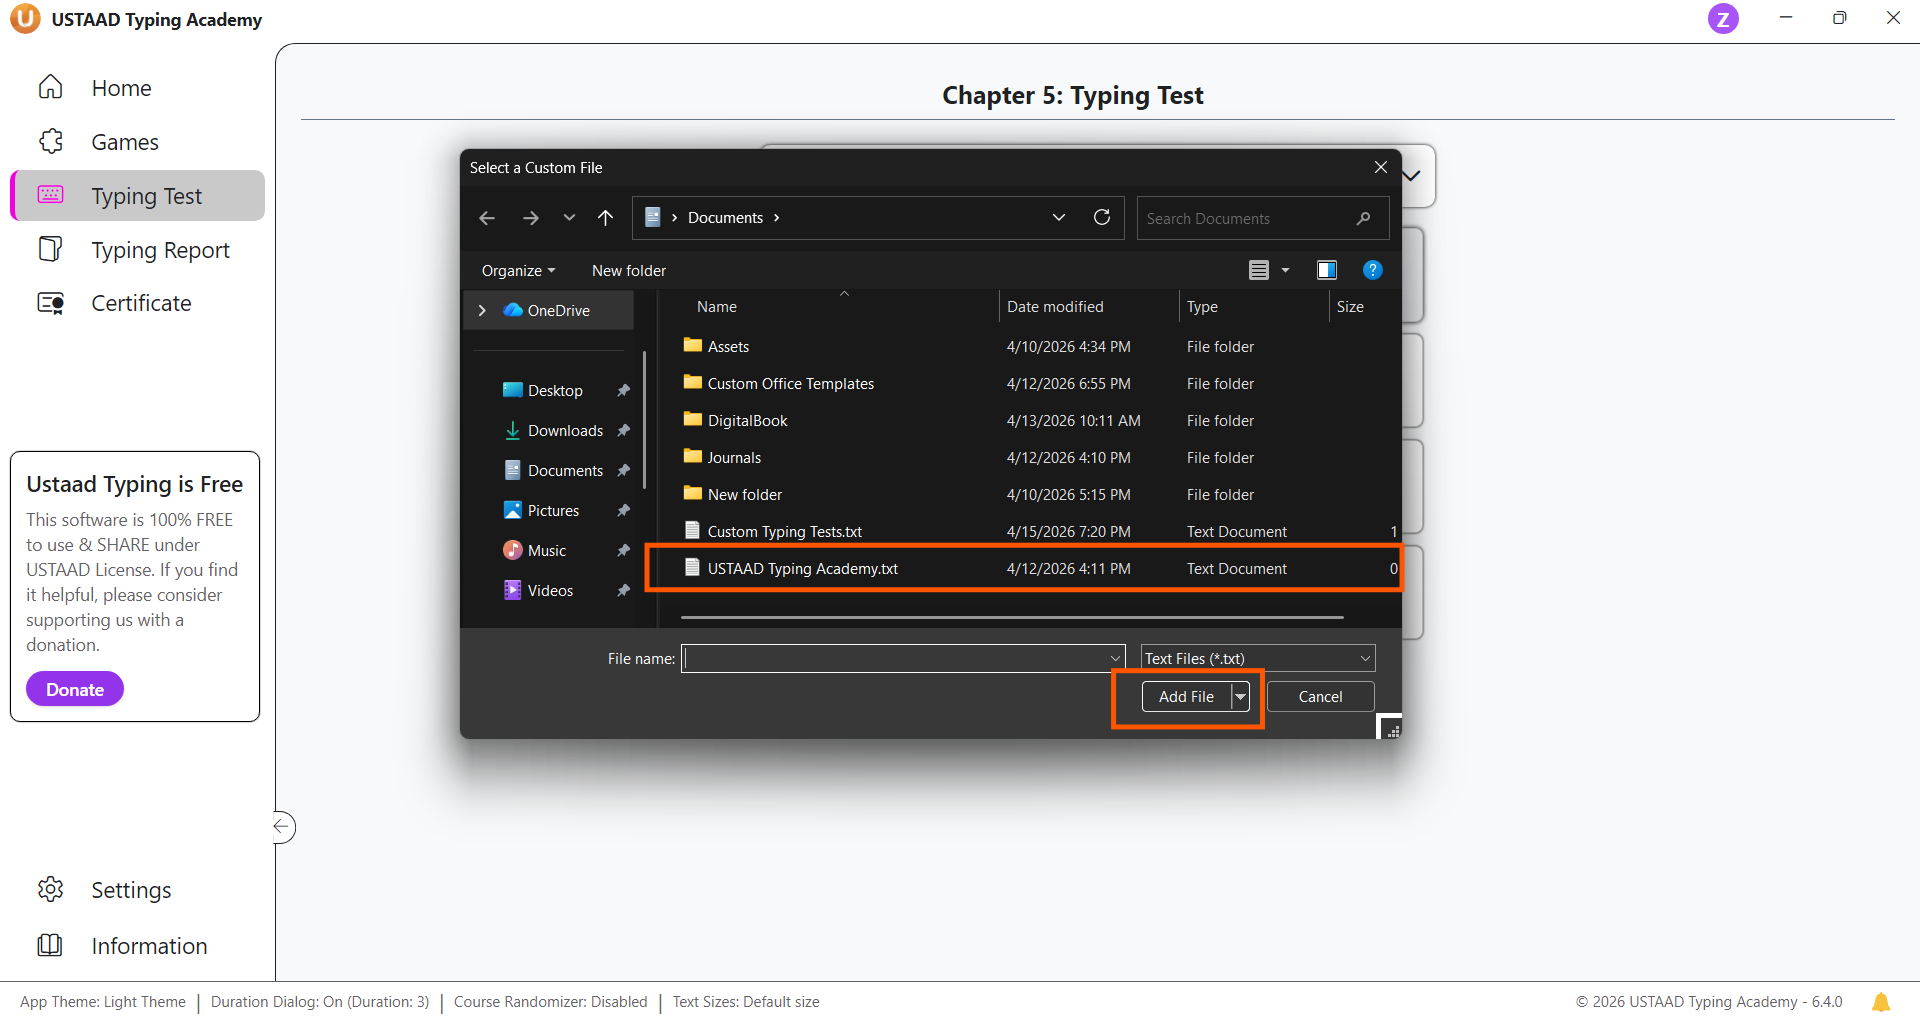Go up one folder level
This screenshot has height=1020, width=1920.
[x=605, y=218]
